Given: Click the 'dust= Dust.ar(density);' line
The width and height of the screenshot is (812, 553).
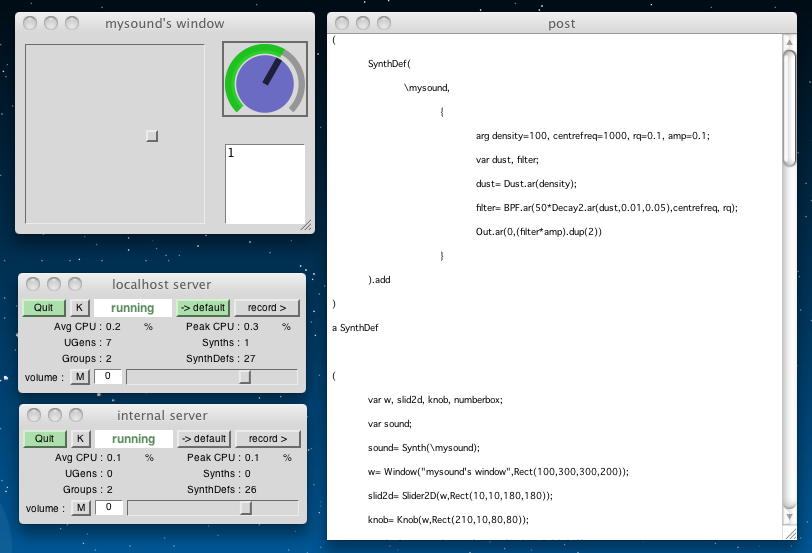Looking at the screenshot, I should [x=526, y=183].
